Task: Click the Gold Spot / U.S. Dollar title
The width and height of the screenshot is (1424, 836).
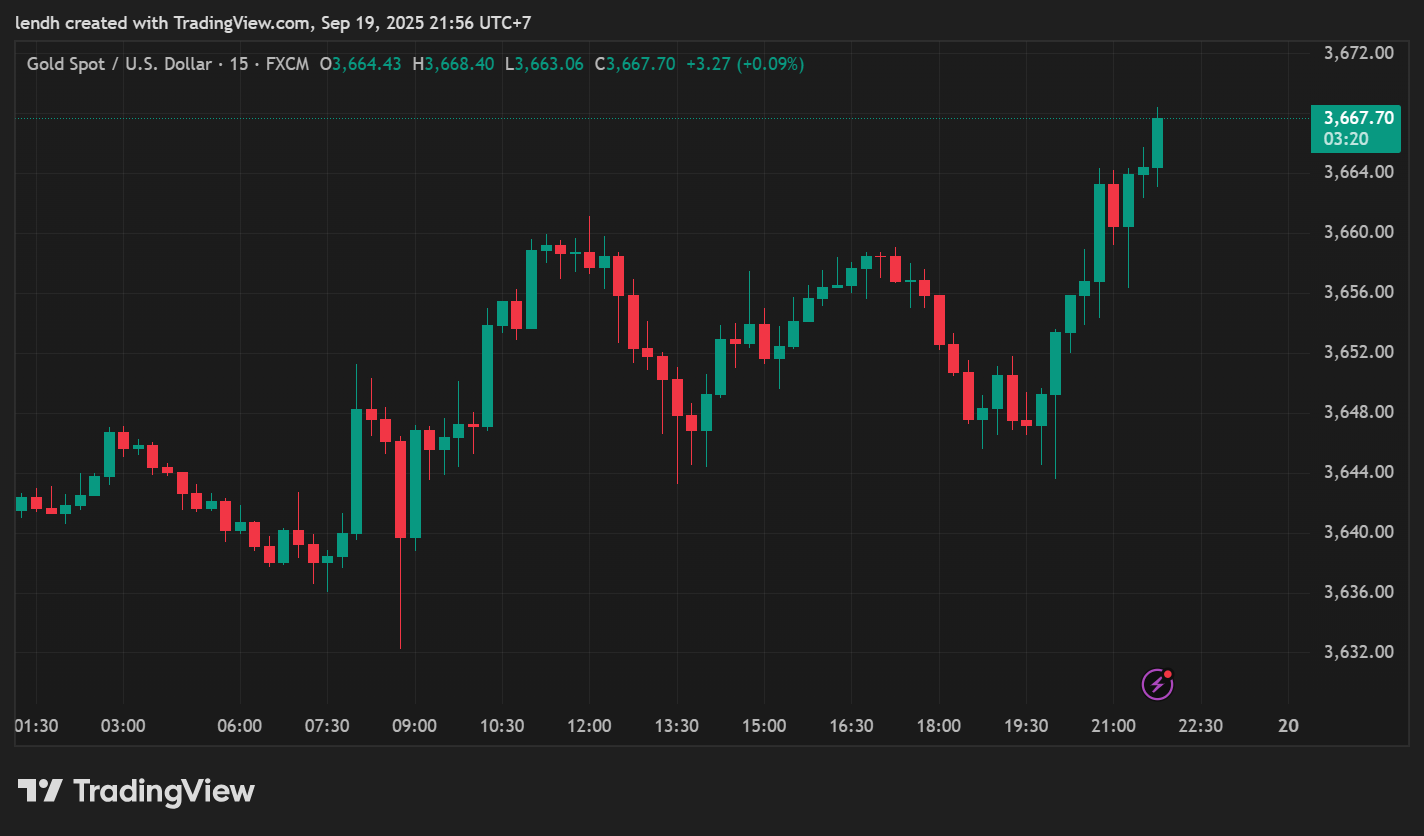Action: tap(119, 64)
